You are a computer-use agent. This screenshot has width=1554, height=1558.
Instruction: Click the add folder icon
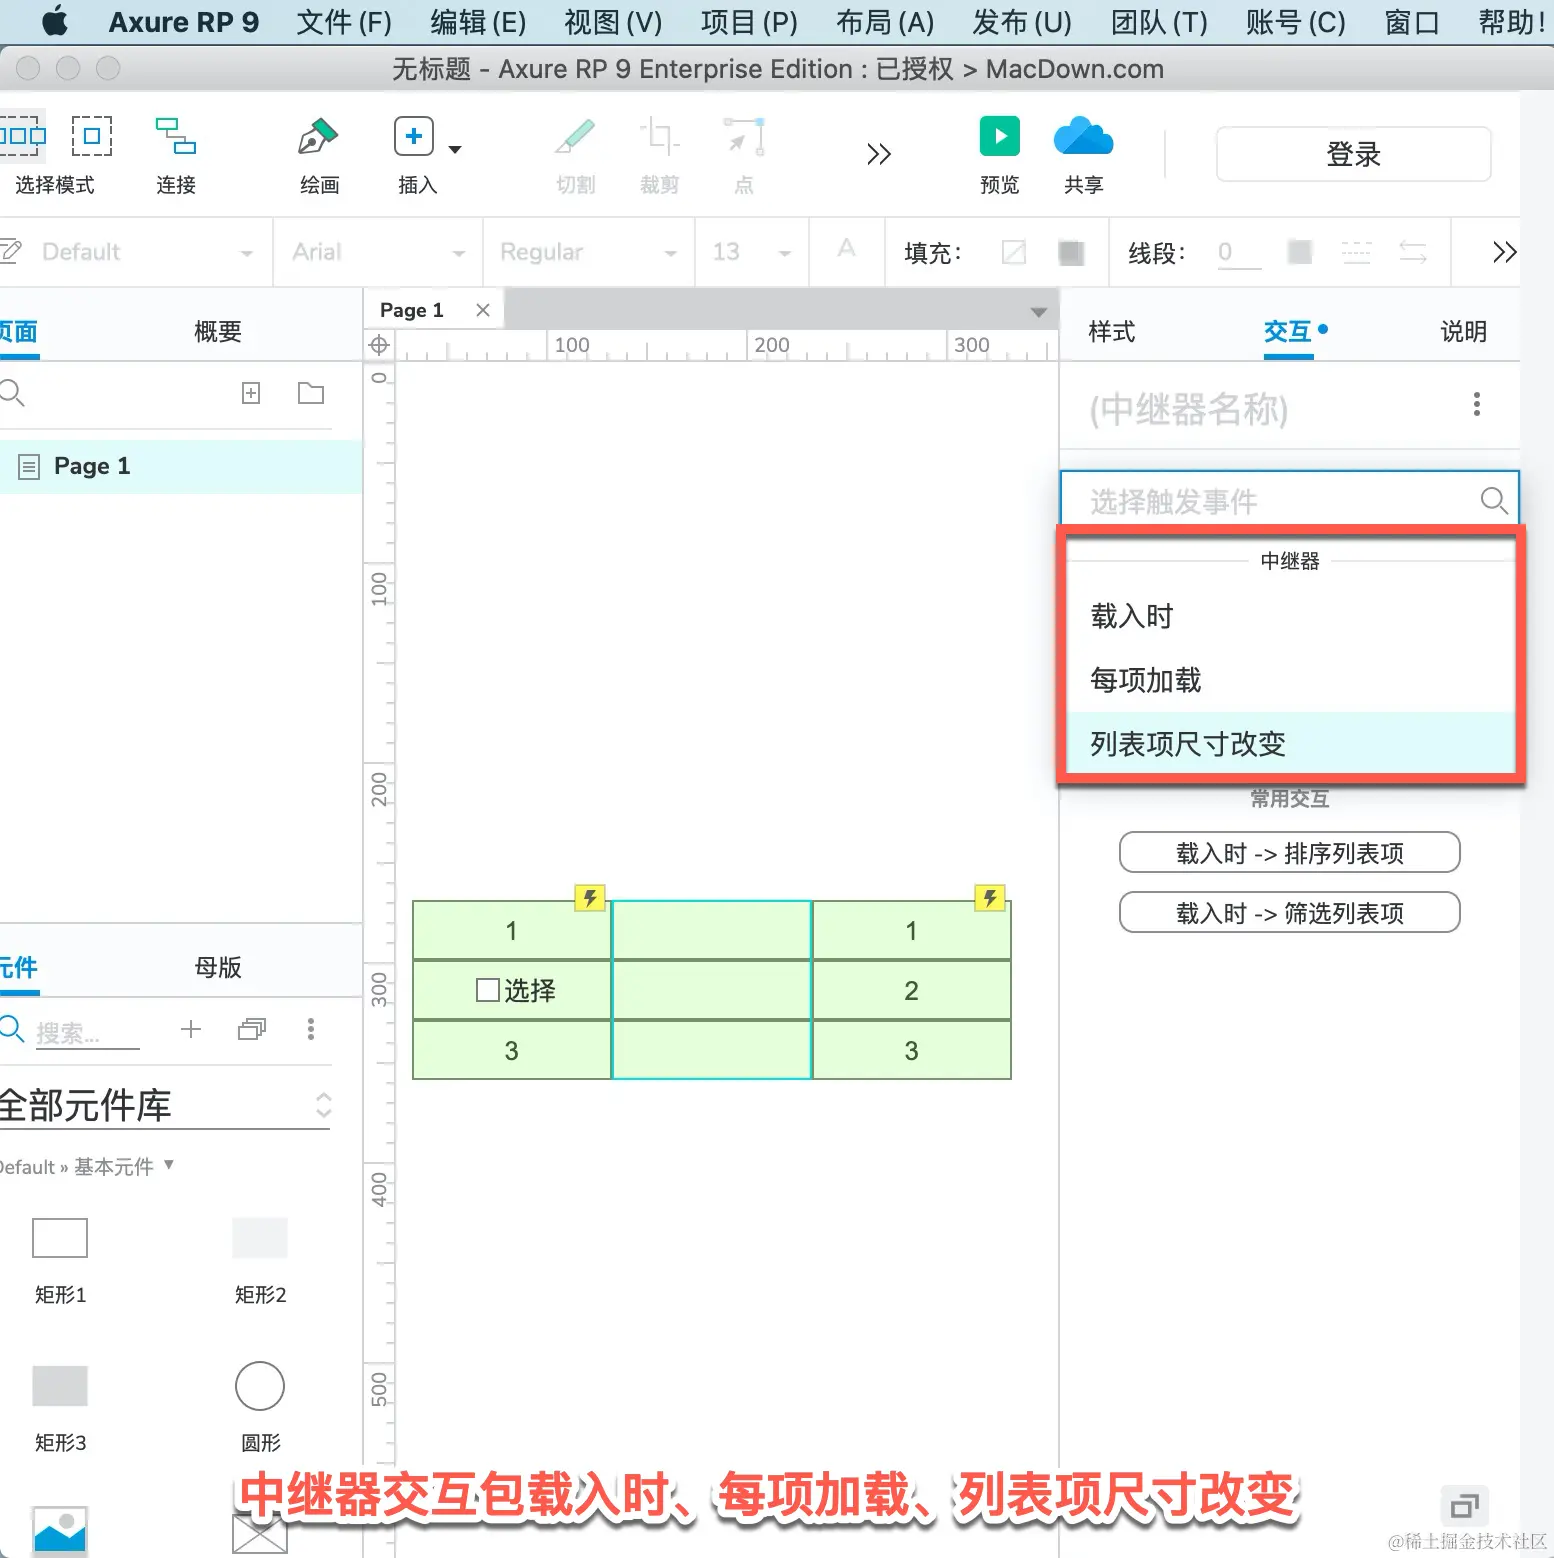tap(311, 393)
